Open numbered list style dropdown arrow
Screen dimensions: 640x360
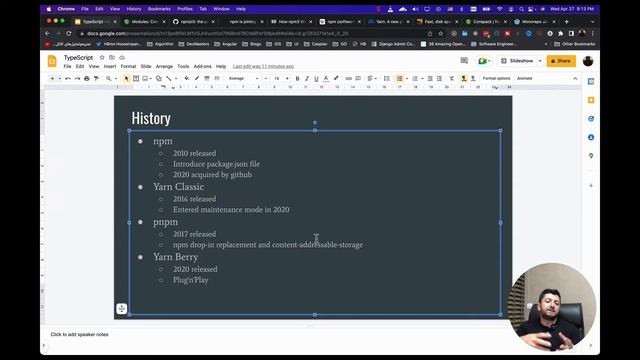pyautogui.click(x=422, y=78)
